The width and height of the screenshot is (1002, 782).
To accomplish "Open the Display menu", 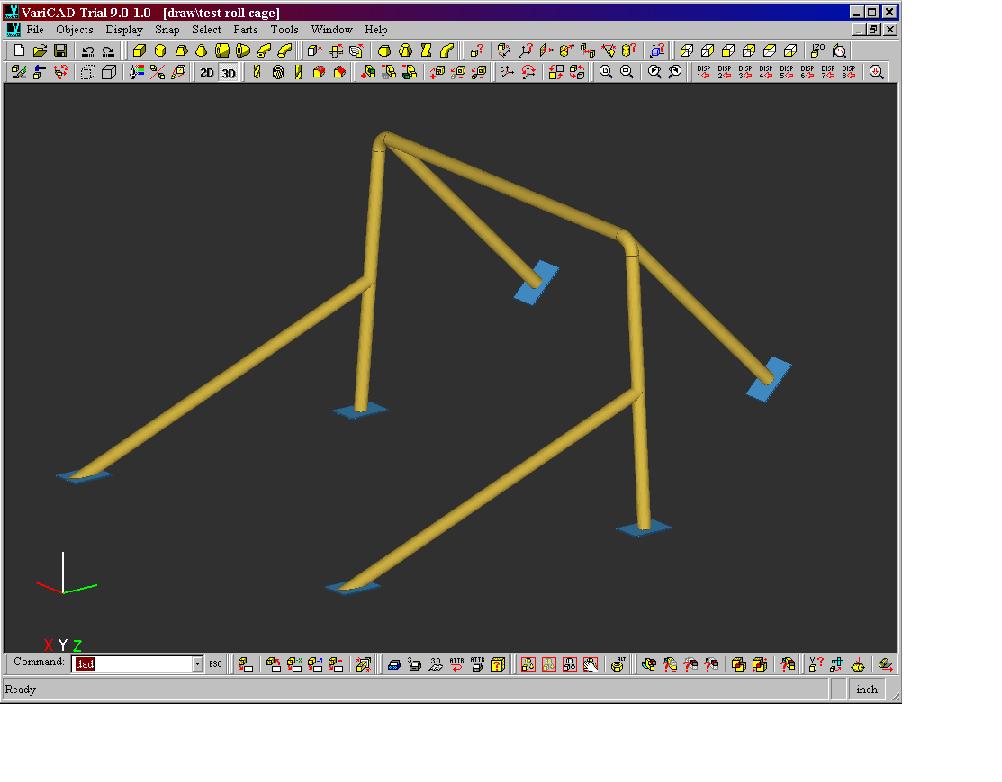I will click(124, 29).
